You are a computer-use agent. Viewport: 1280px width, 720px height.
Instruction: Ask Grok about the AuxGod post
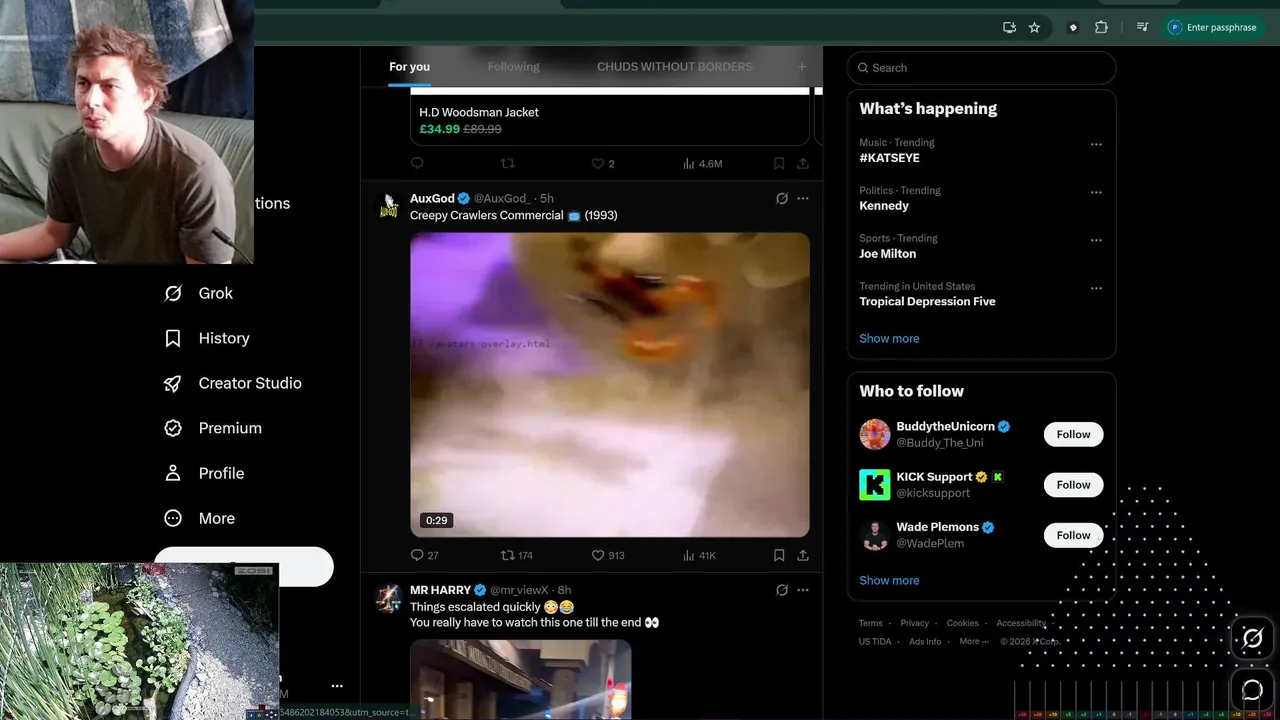click(x=782, y=198)
